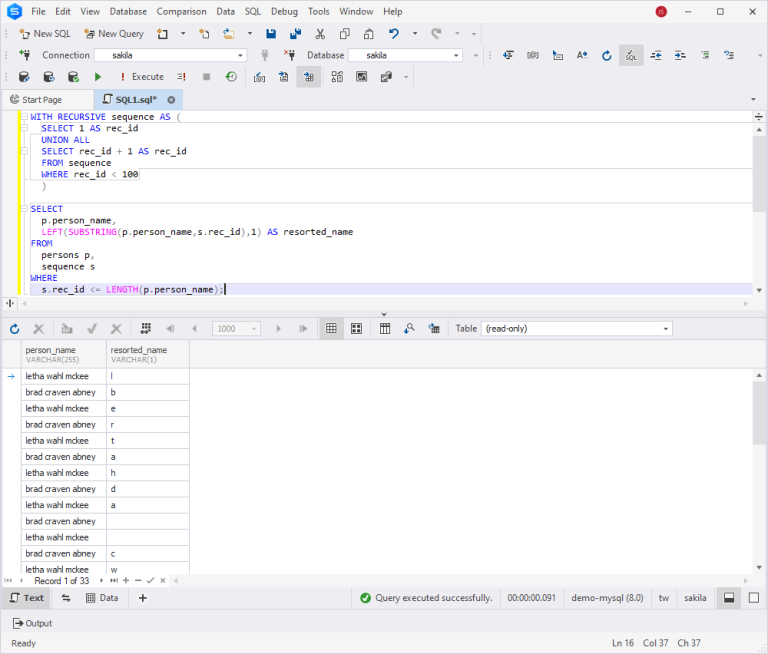
Task: Click the Save icon in toolbar
Action: [x=271, y=34]
